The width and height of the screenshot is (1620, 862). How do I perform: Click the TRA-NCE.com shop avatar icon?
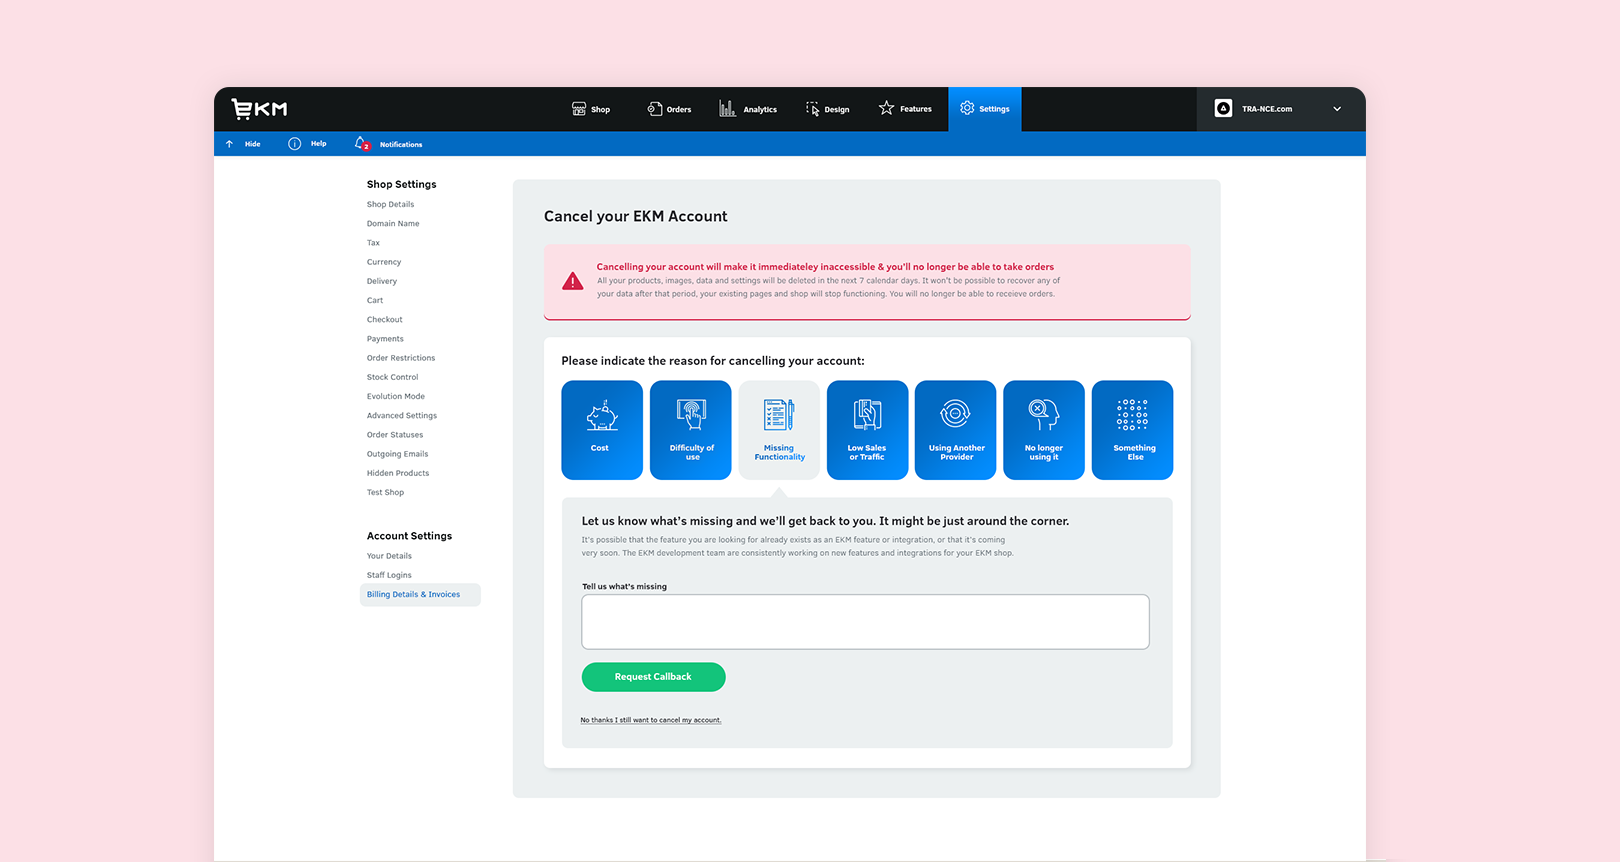[x=1223, y=109]
